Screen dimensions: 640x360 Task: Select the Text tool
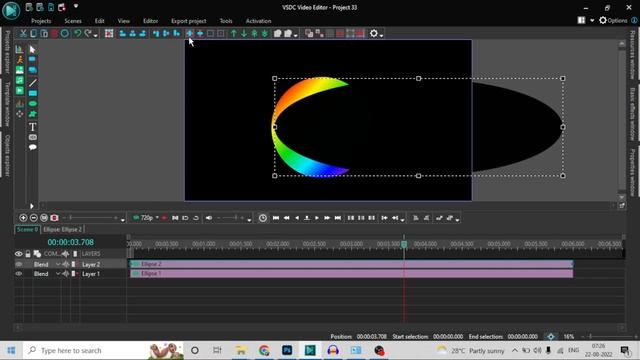click(x=32, y=127)
